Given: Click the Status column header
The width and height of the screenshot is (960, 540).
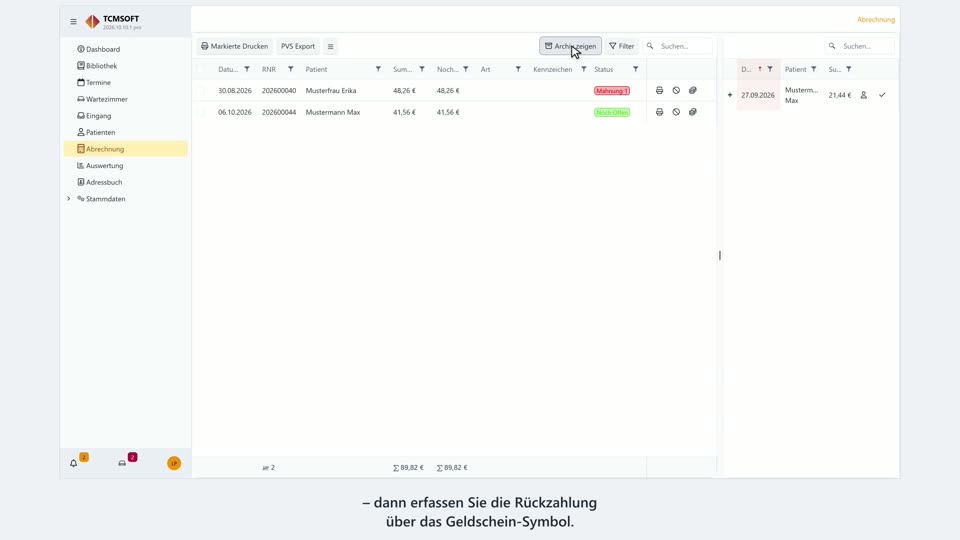Looking at the screenshot, I should point(603,69).
